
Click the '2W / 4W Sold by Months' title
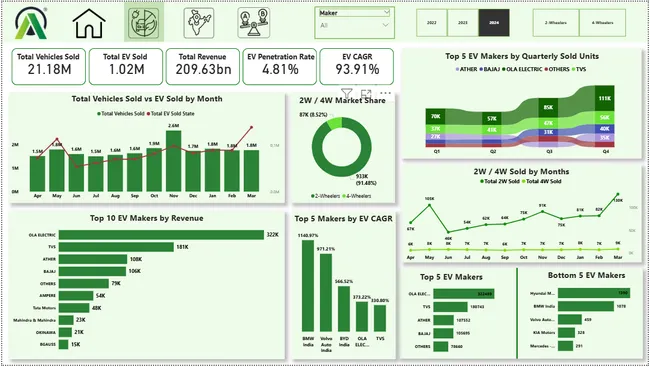point(521,171)
